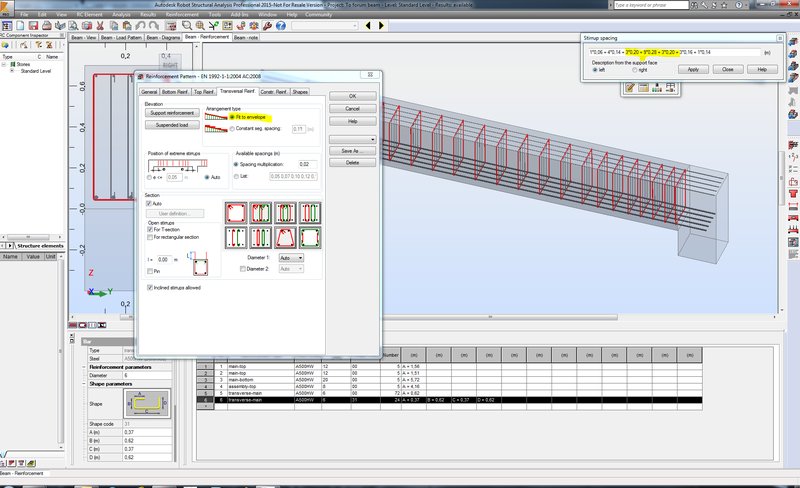The width and height of the screenshot is (800, 488).
Task: Open the Reinforcement menu
Action: click(x=182, y=14)
